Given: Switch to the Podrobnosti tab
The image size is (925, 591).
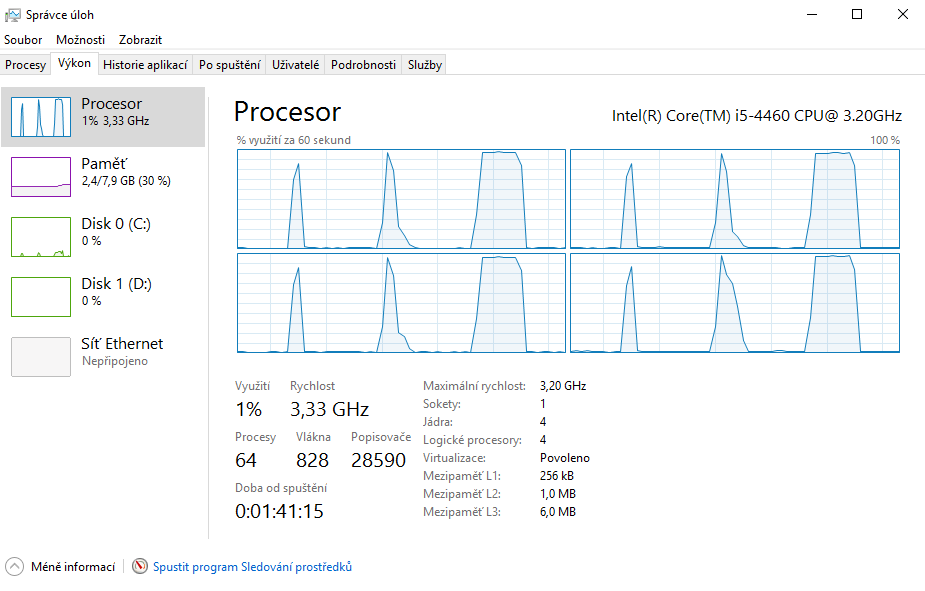Looking at the screenshot, I should click(x=363, y=65).
